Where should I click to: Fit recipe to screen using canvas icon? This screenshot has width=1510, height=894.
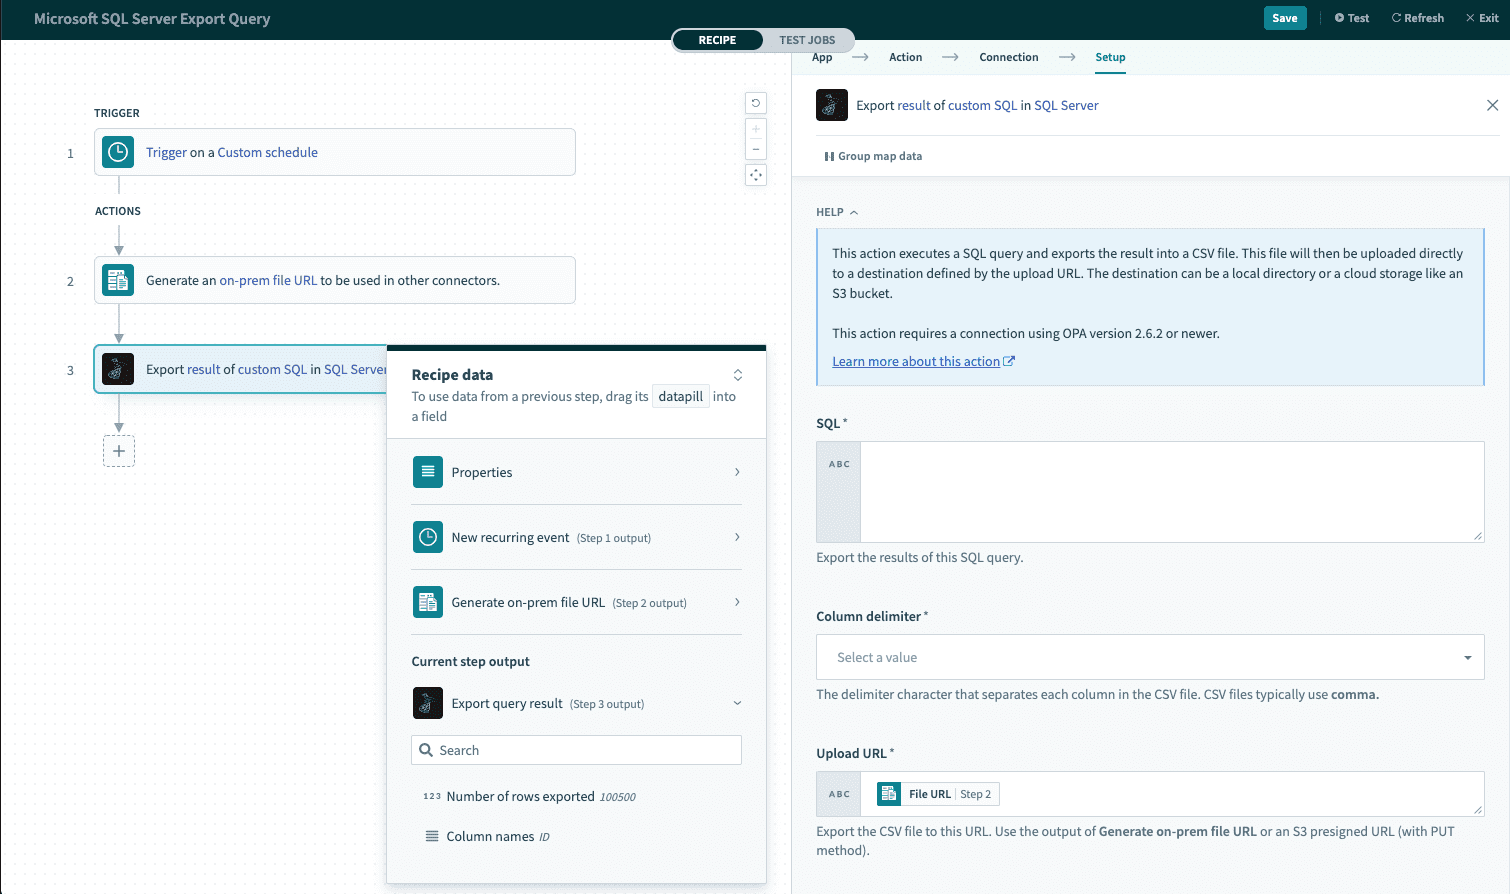coord(755,174)
